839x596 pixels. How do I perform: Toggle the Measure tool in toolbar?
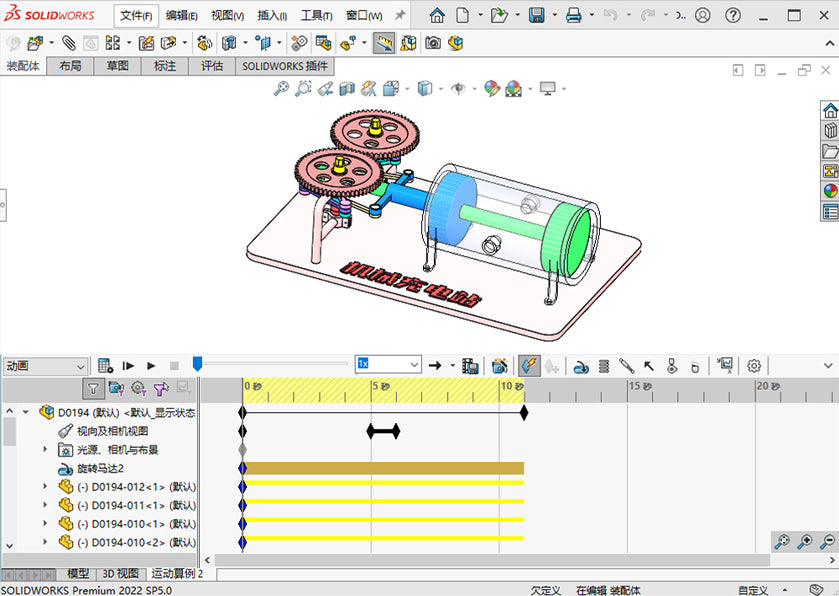(x=384, y=43)
